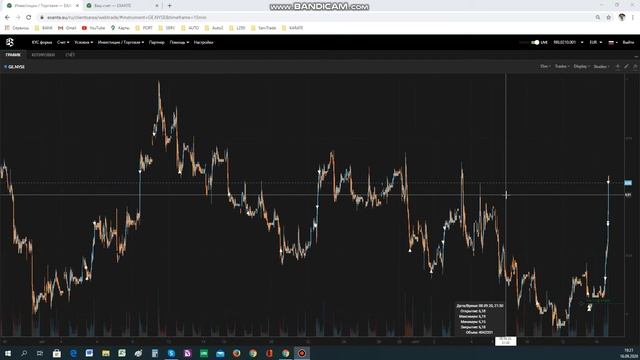Open OneNote from taskbar
Image resolution: width=640 pixels, height=360 pixels.
[x=187, y=353]
